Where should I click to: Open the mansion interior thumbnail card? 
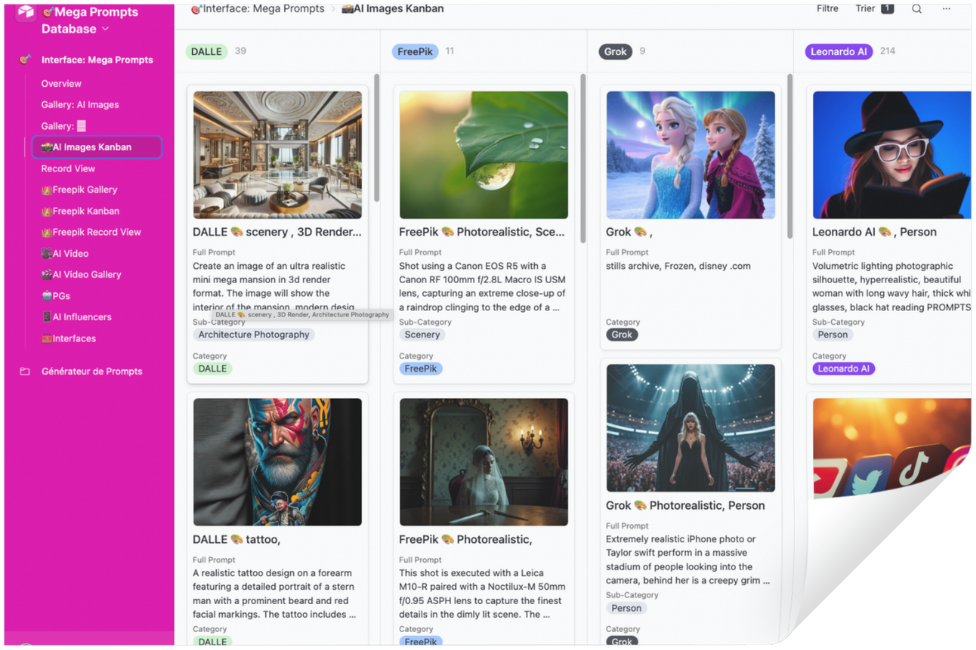277,155
